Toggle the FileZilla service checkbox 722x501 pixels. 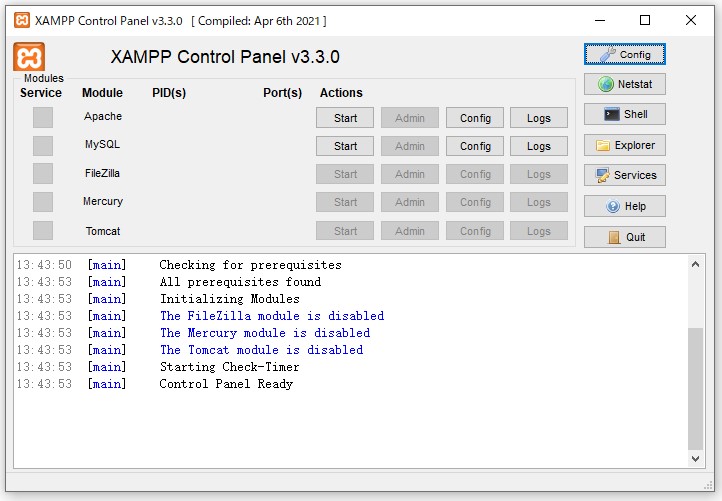(x=43, y=174)
